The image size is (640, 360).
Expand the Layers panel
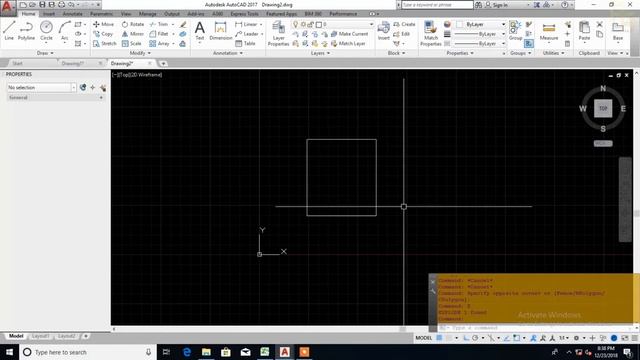click(320, 53)
